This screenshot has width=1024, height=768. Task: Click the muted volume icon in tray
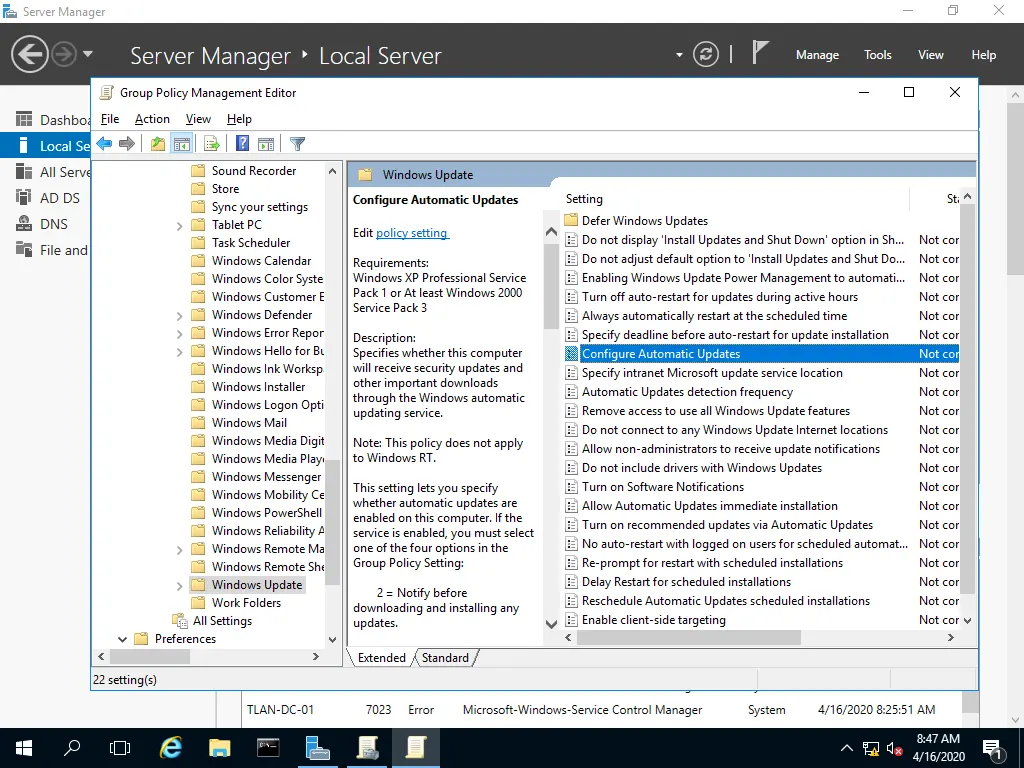[x=894, y=748]
